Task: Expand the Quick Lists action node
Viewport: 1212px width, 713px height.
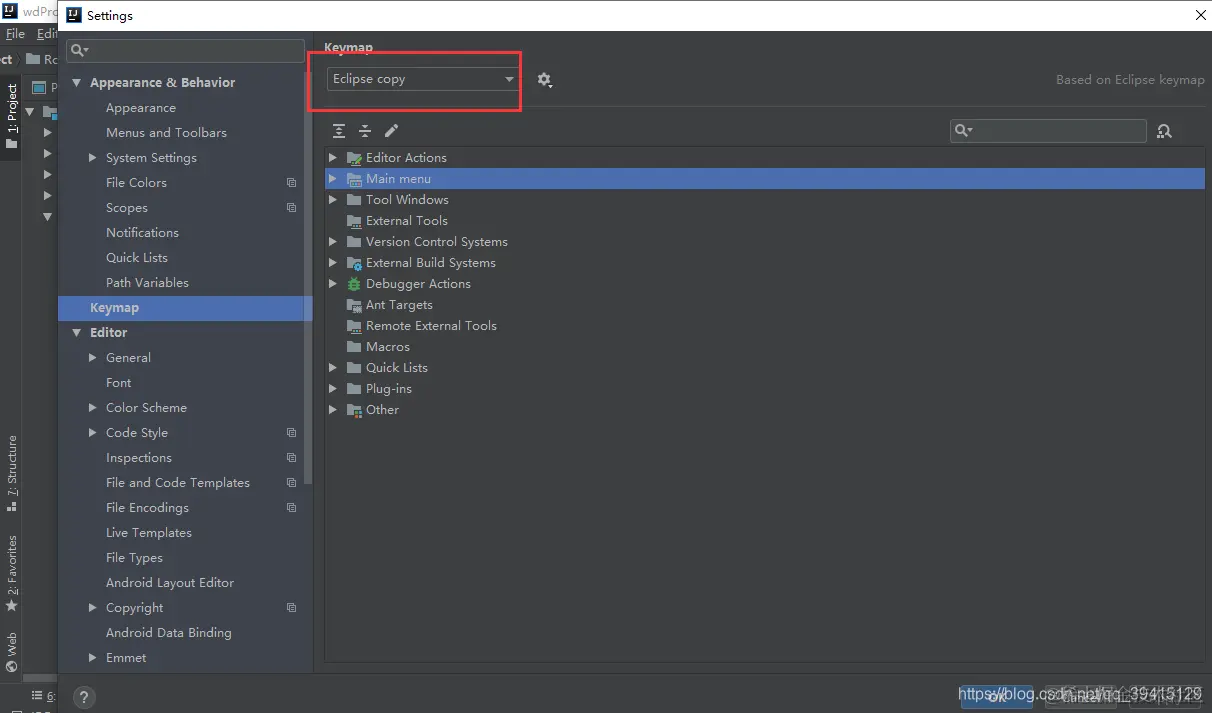Action: click(333, 368)
